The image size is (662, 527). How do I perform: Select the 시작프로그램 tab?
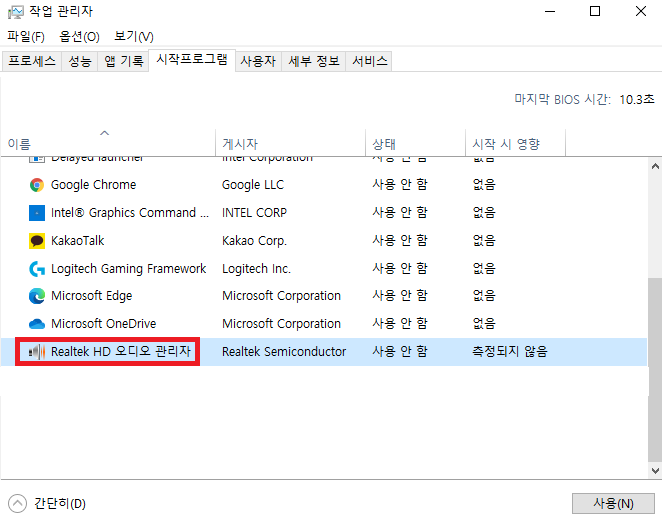tap(192, 60)
